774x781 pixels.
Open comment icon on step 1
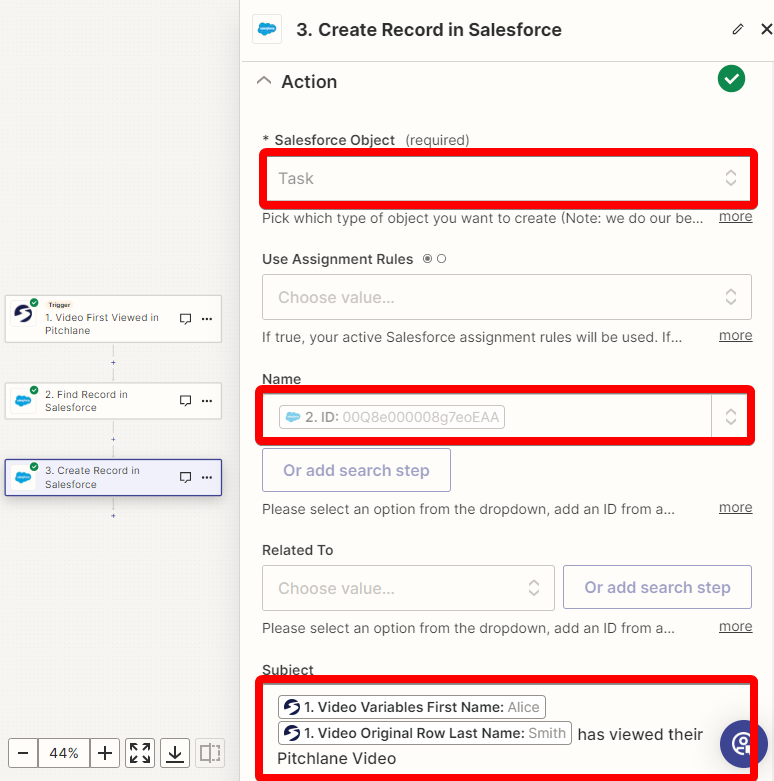coord(185,319)
